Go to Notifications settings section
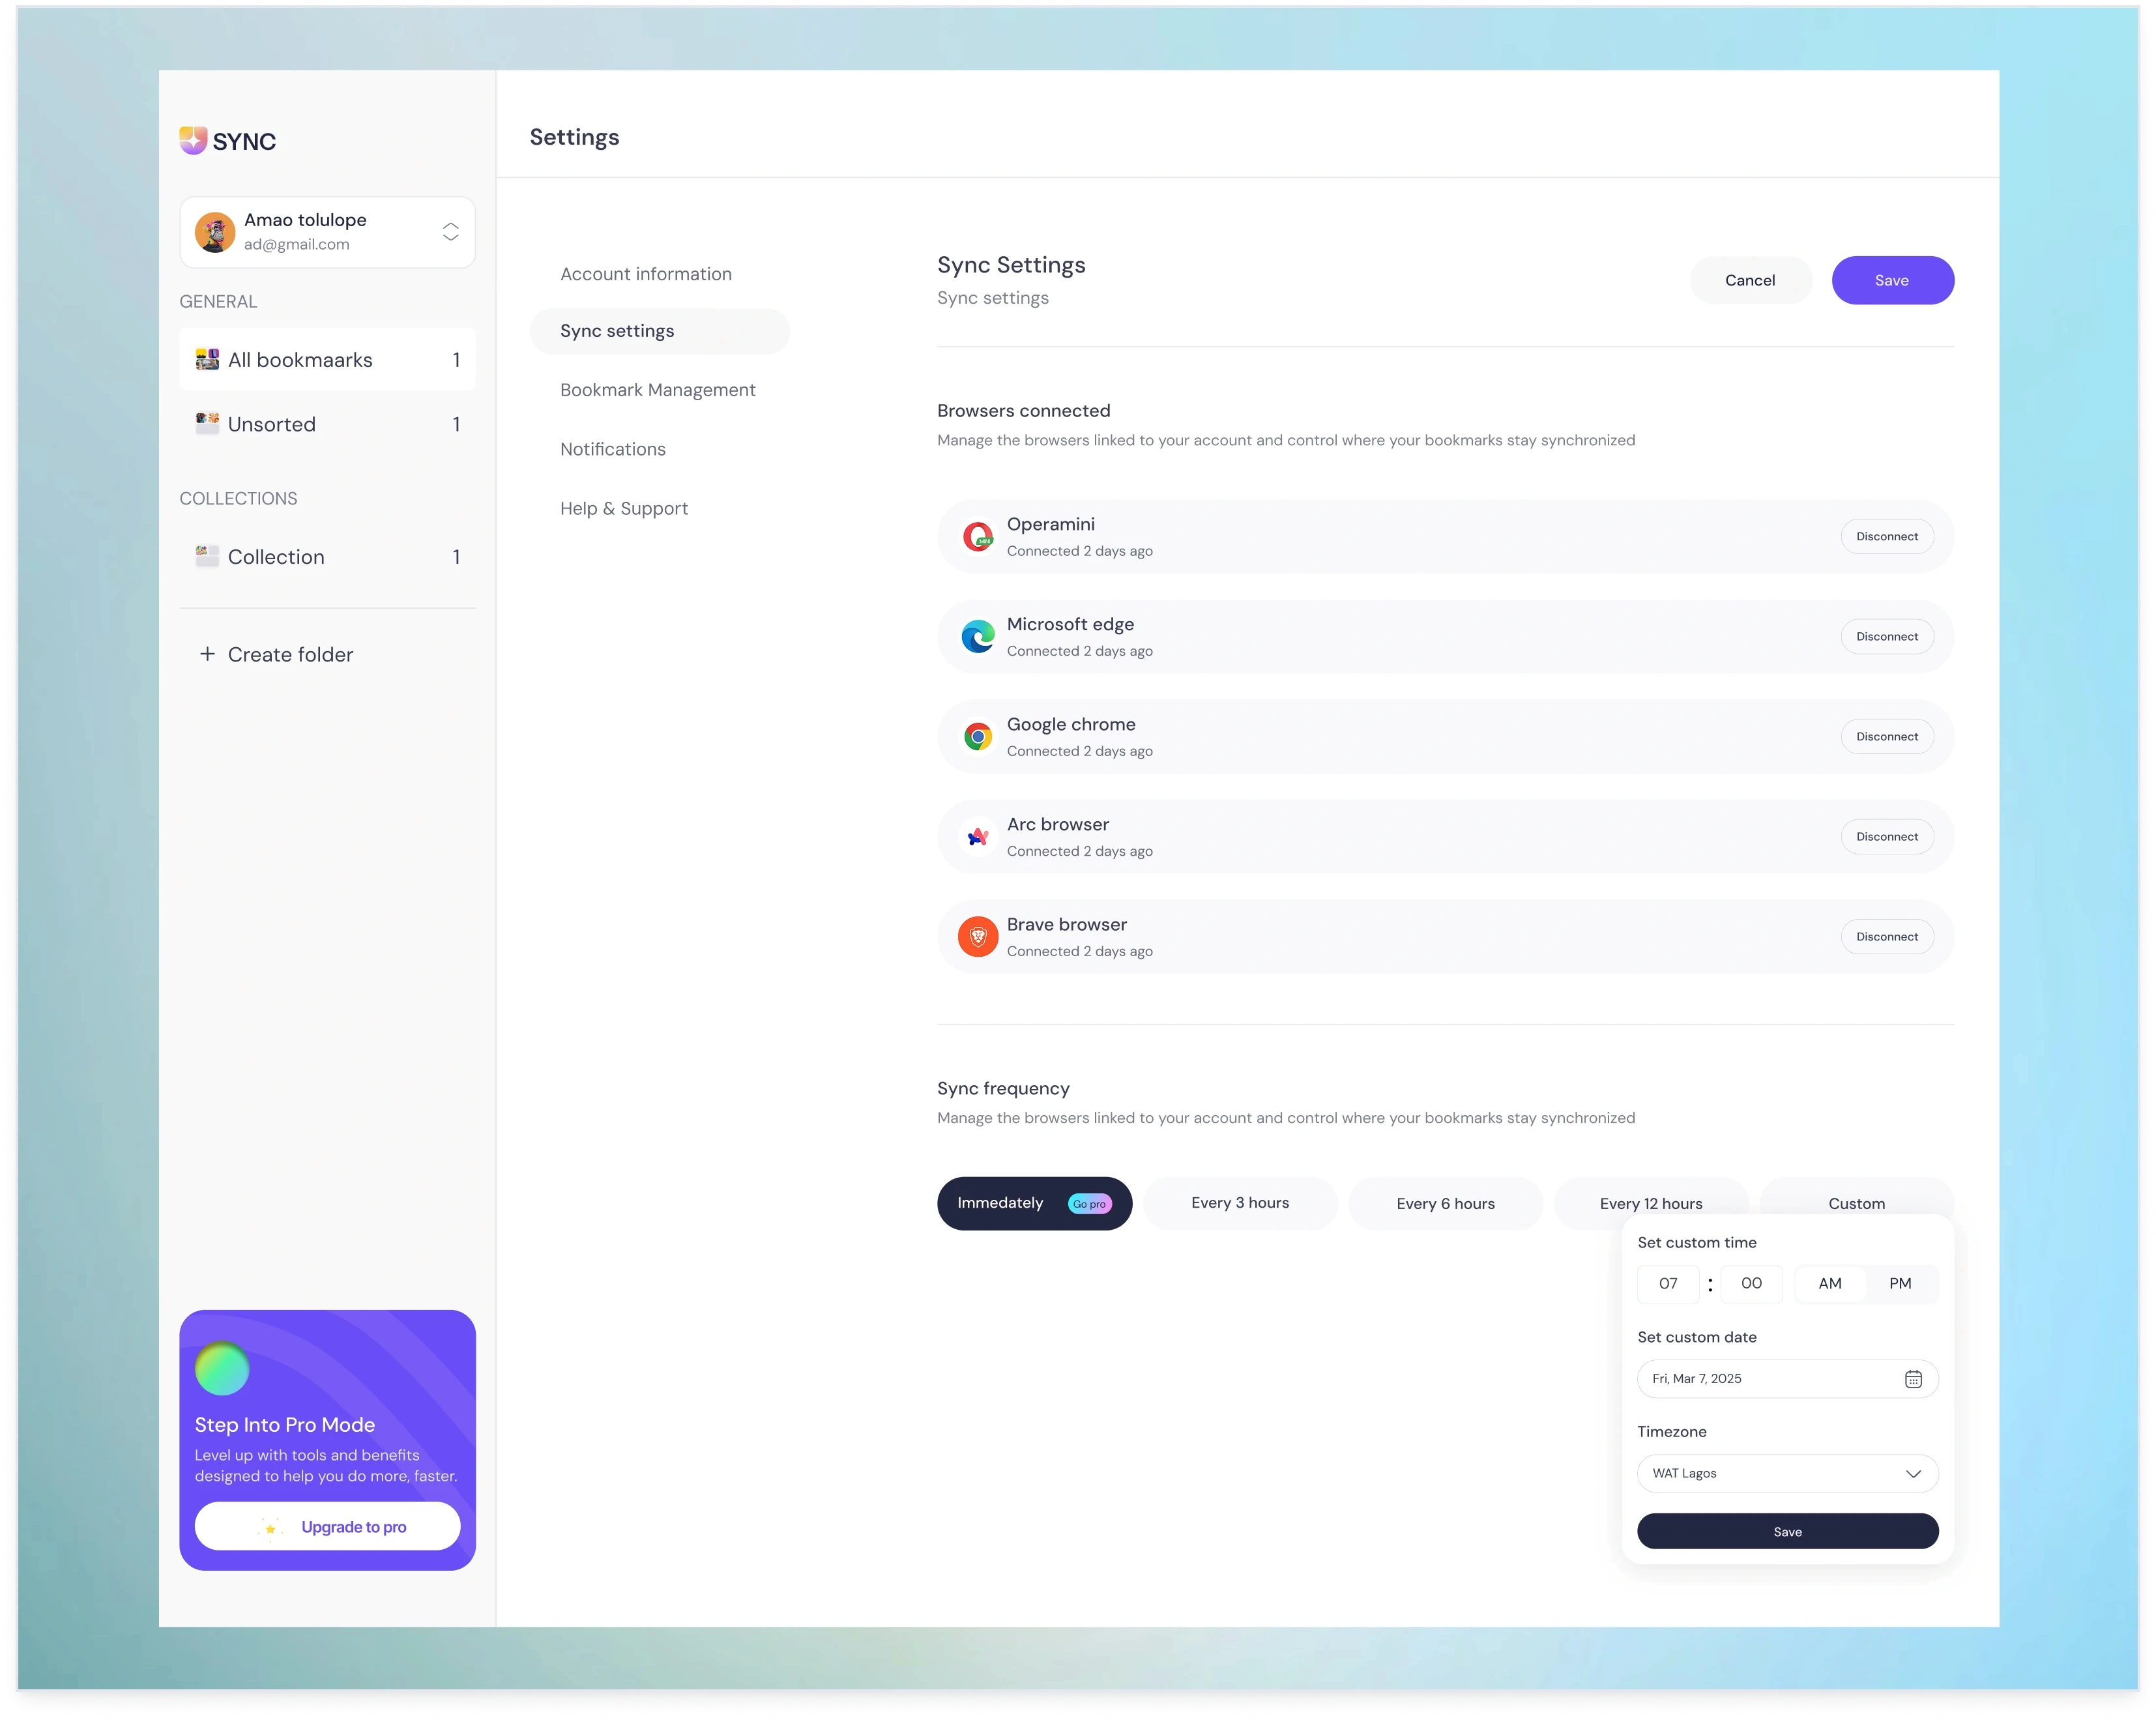The width and height of the screenshot is (2156, 1718). tap(612, 449)
